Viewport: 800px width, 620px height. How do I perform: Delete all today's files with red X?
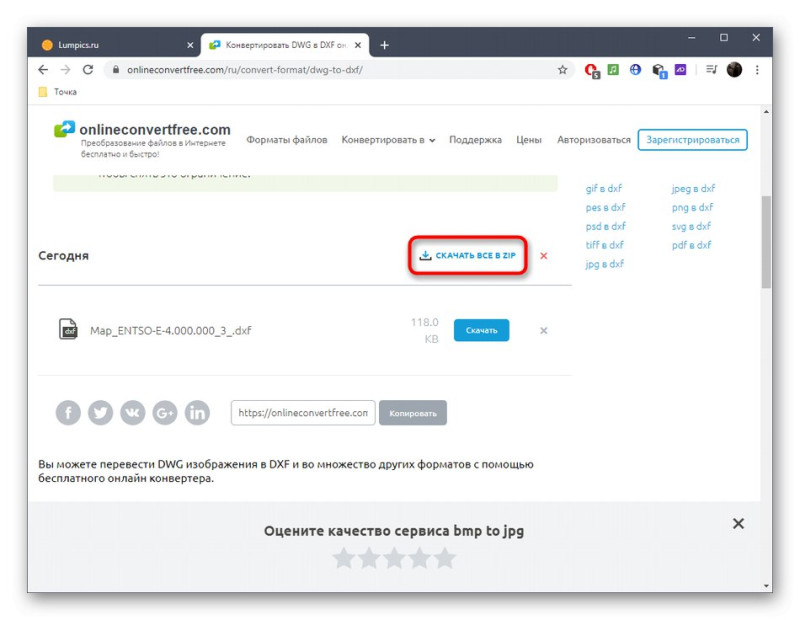[x=544, y=256]
